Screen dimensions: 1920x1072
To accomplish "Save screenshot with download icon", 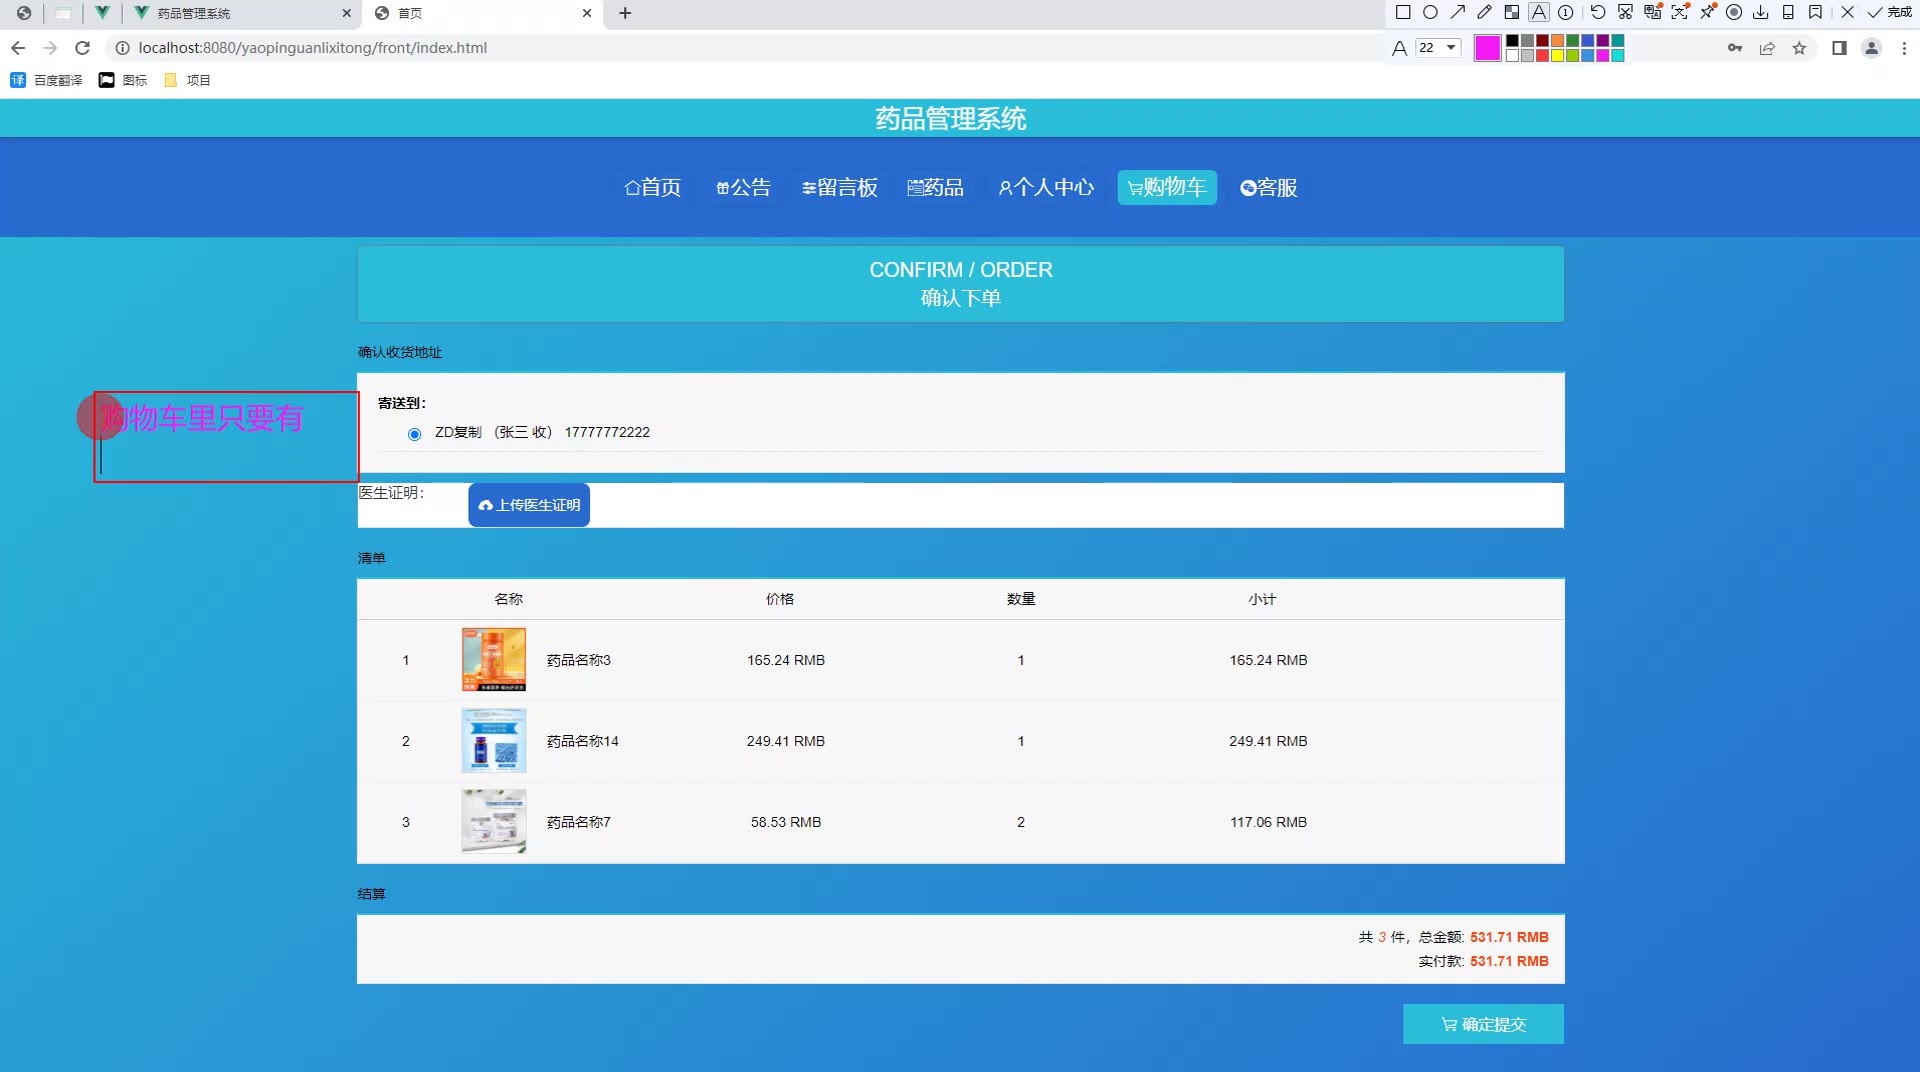I will pos(1761,13).
